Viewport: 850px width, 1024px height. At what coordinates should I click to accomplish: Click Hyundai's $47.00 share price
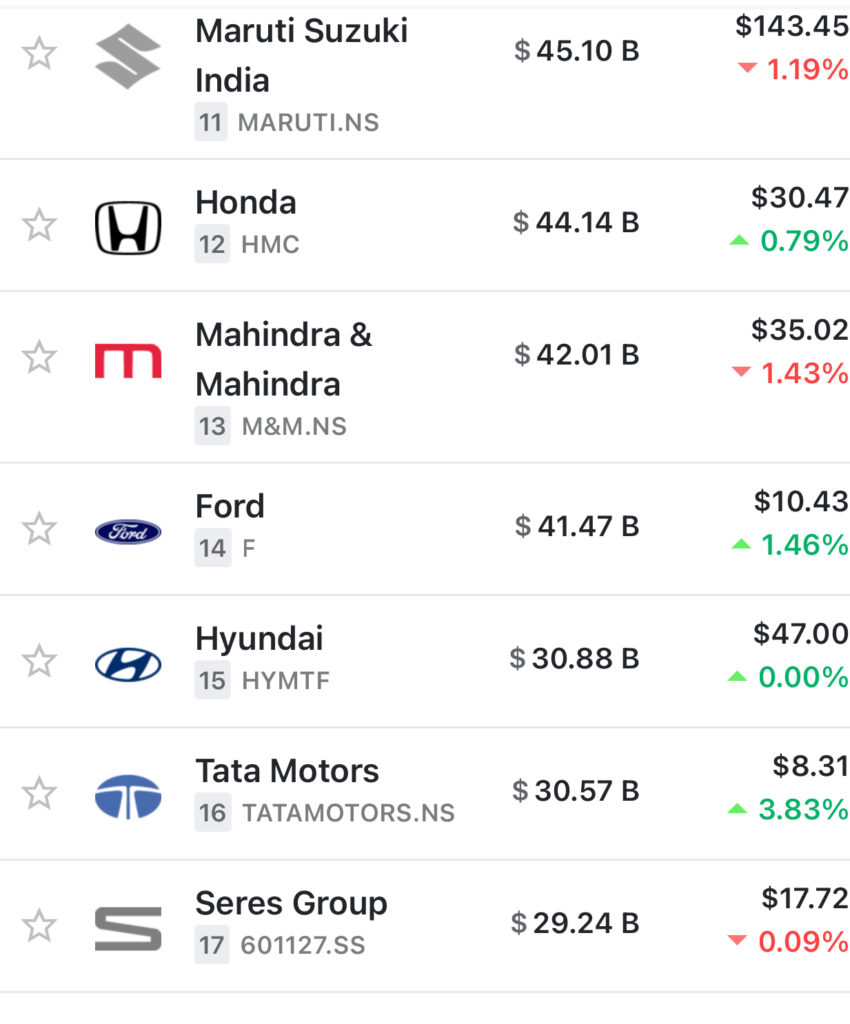(801, 634)
